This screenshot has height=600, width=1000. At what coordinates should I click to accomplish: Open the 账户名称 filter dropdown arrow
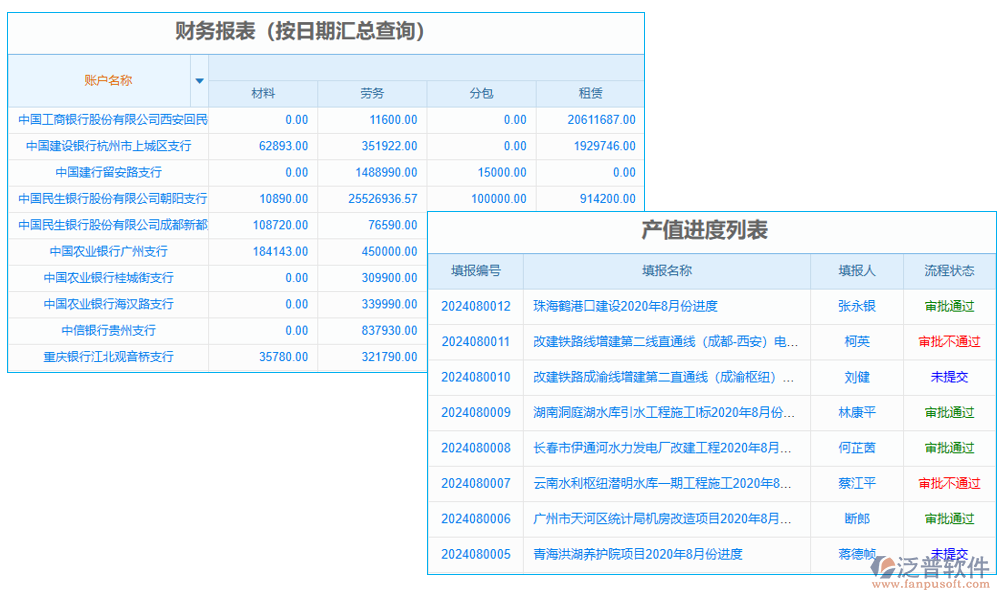199,82
